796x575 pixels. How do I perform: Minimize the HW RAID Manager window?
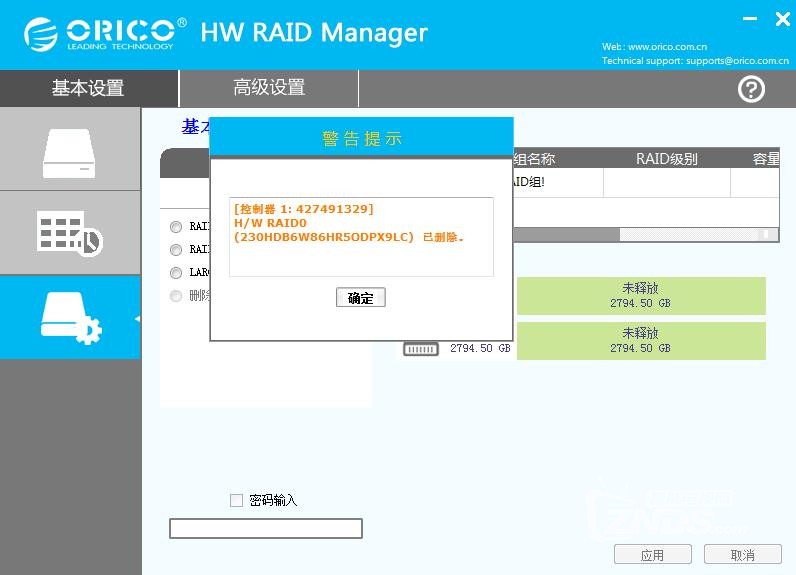click(x=751, y=19)
